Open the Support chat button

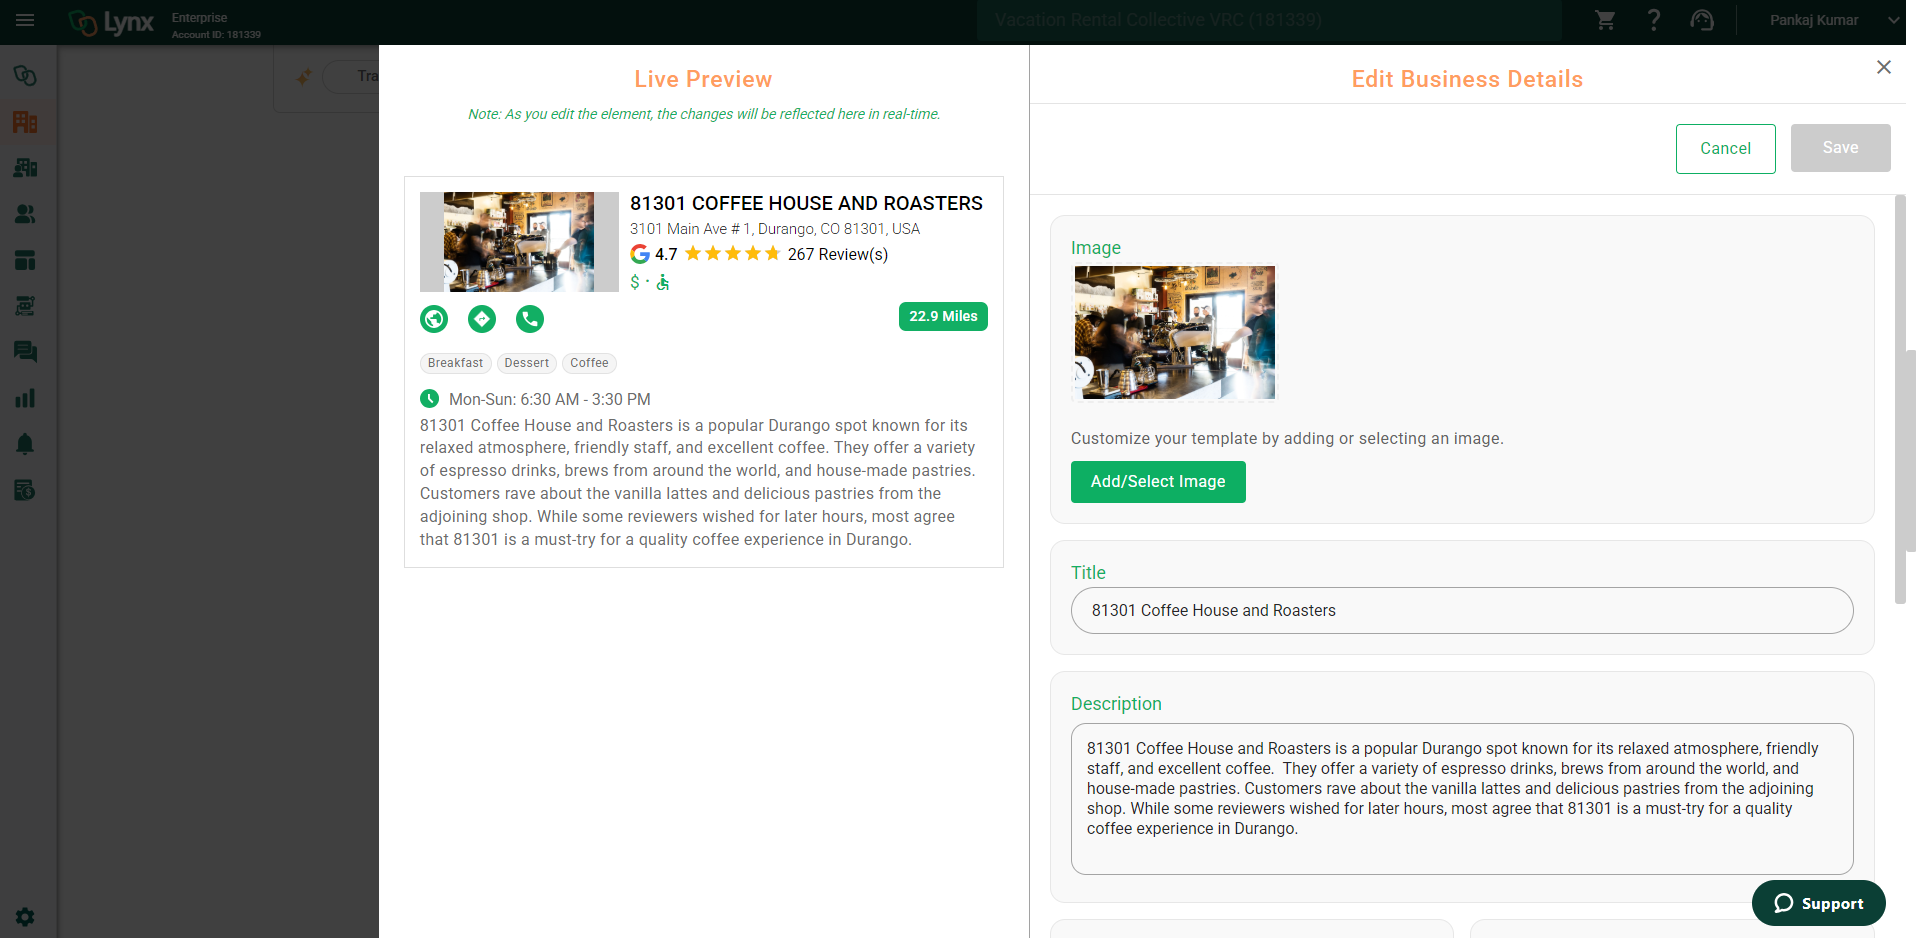tap(1819, 903)
